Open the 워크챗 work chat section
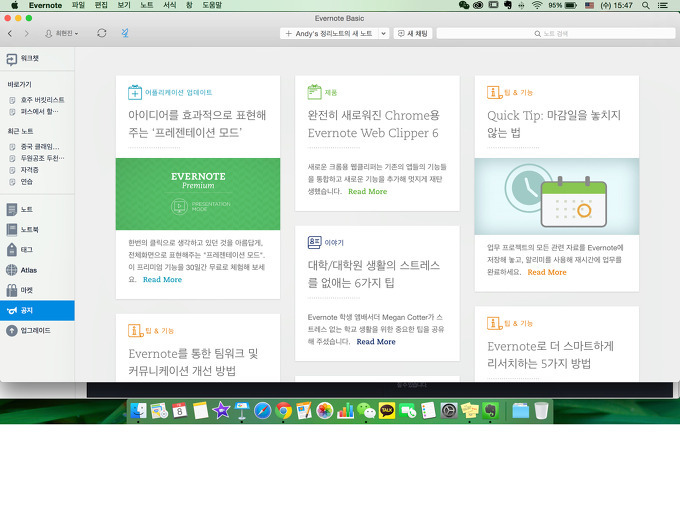Screen dimensions: 680x510 (23, 59)
